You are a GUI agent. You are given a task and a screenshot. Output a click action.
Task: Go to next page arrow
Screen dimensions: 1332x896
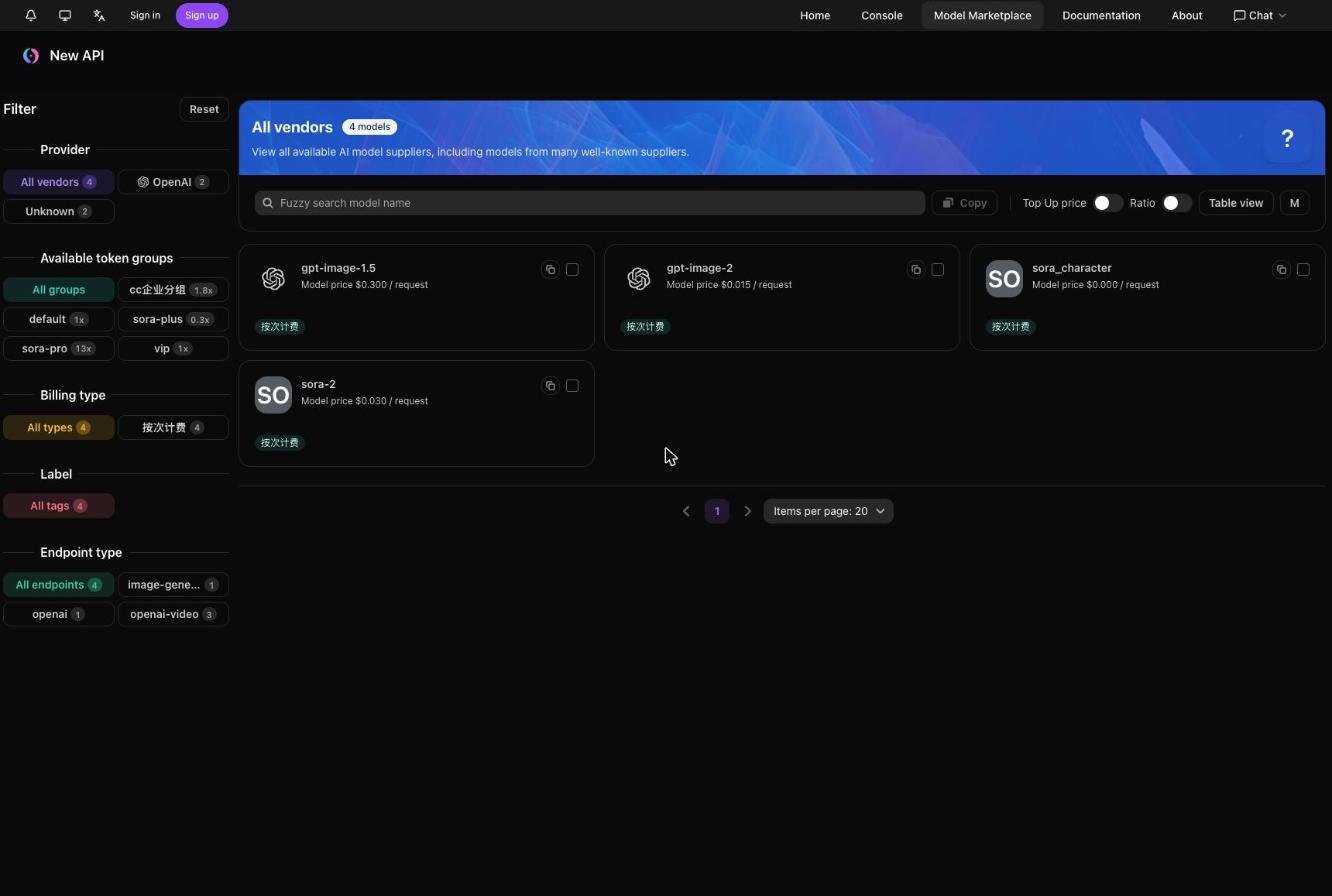(x=747, y=511)
